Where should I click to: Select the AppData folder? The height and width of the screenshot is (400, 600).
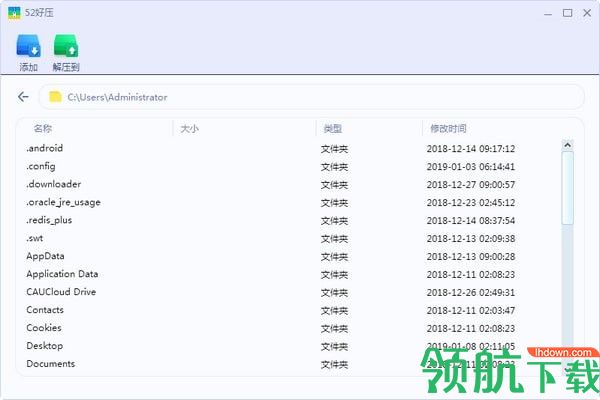tap(45, 256)
